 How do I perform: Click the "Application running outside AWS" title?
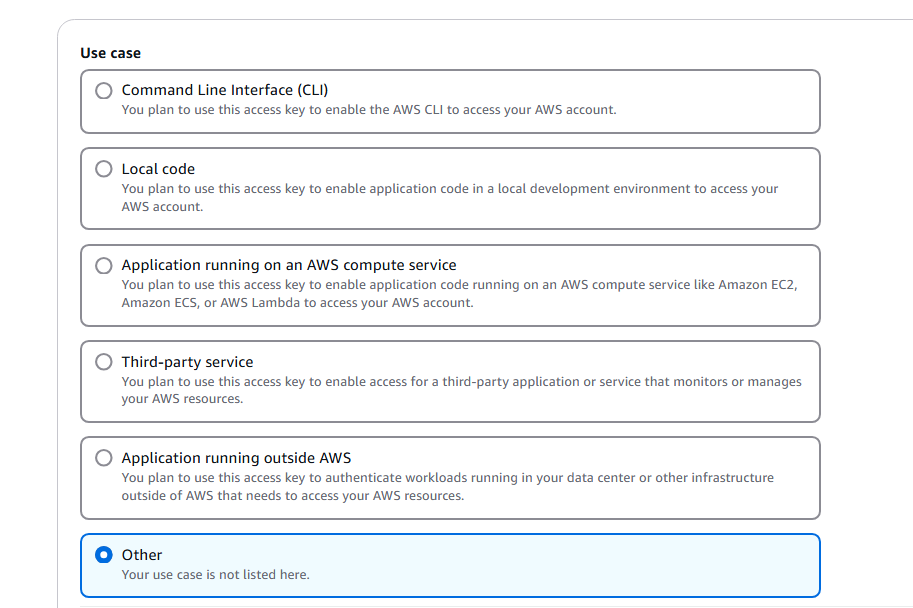[x=236, y=458]
